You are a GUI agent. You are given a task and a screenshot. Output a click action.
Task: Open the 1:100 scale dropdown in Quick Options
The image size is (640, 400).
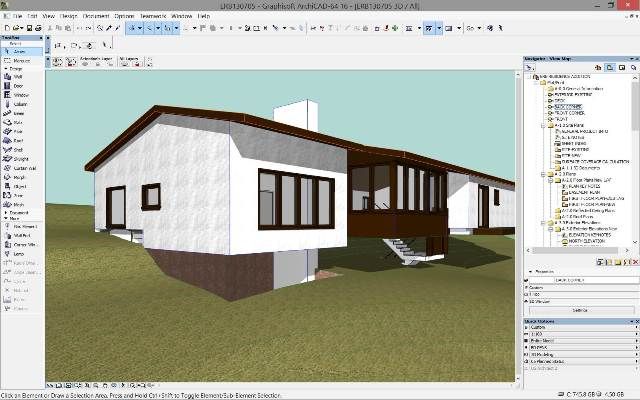583,334
